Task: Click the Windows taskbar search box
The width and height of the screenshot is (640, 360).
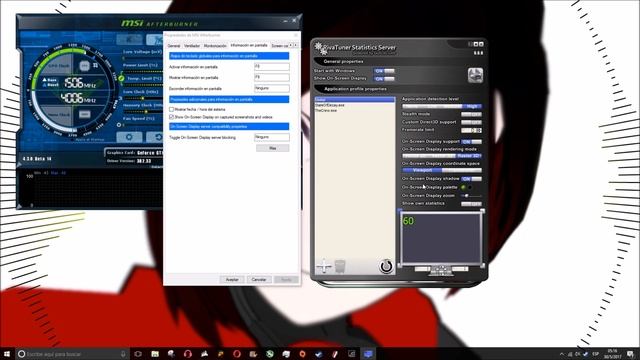Action: click(73, 354)
